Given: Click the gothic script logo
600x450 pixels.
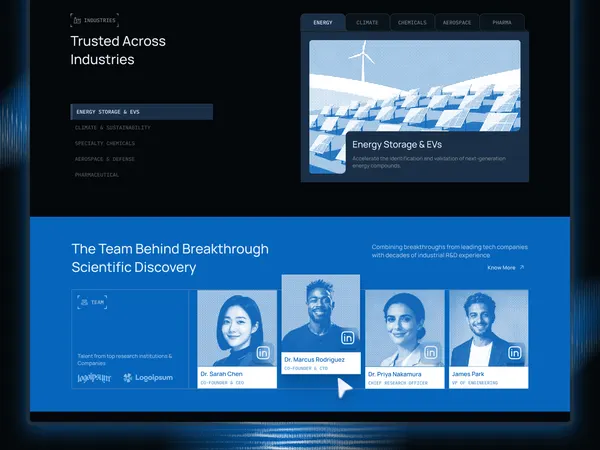Looking at the screenshot, I should [x=94, y=378].
